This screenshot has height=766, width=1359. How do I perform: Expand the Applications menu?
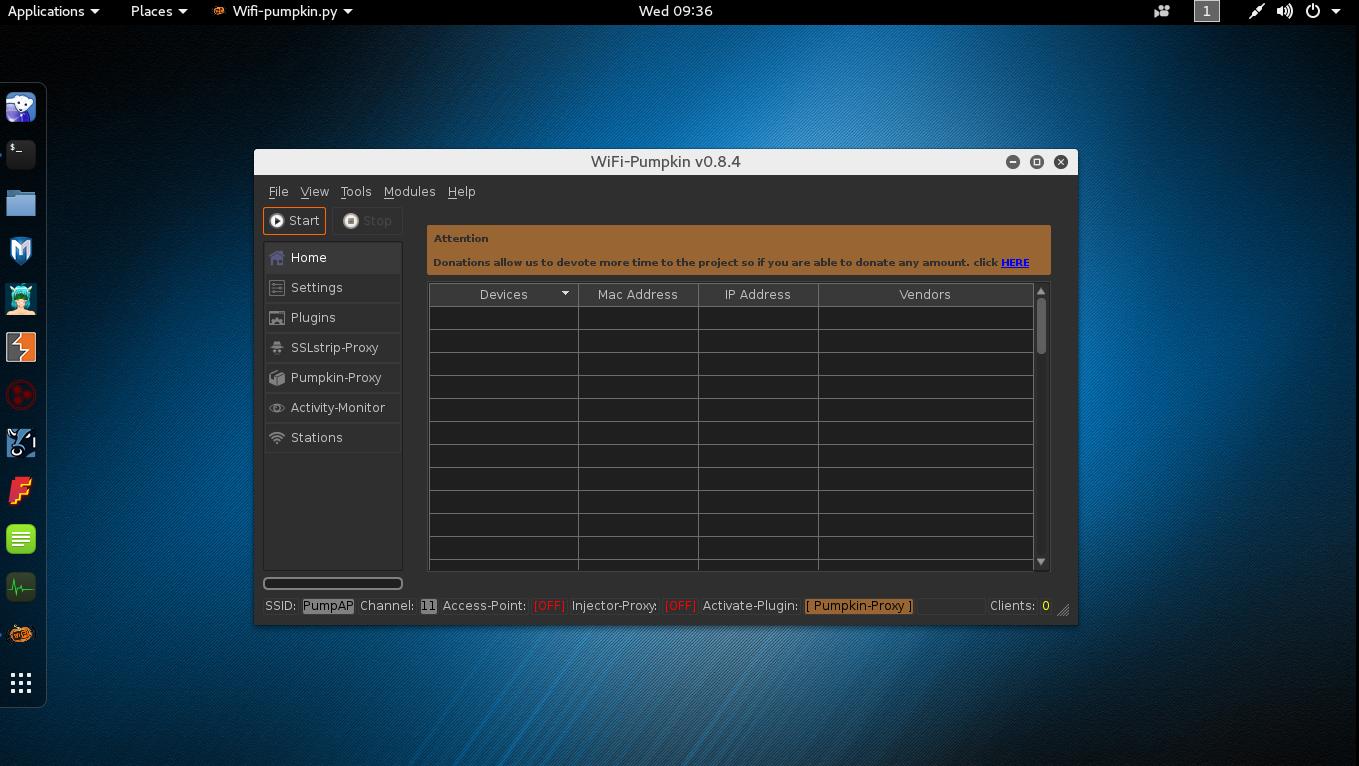click(x=53, y=11)
